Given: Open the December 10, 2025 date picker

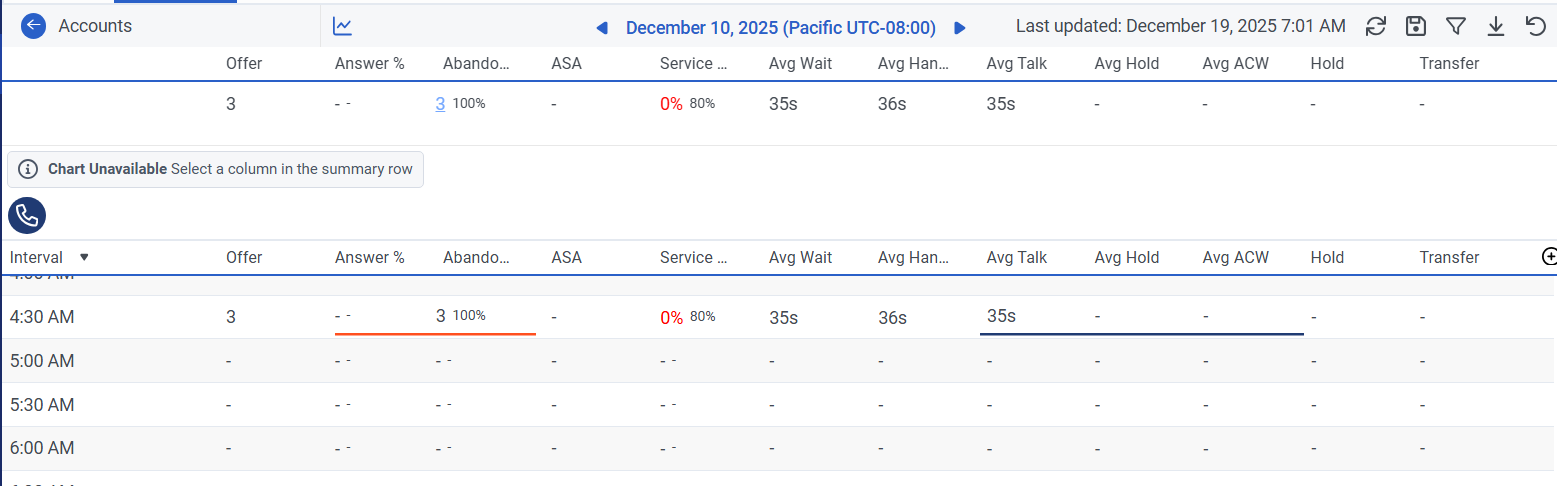Looking at the screenshot, I should (780, 28).
